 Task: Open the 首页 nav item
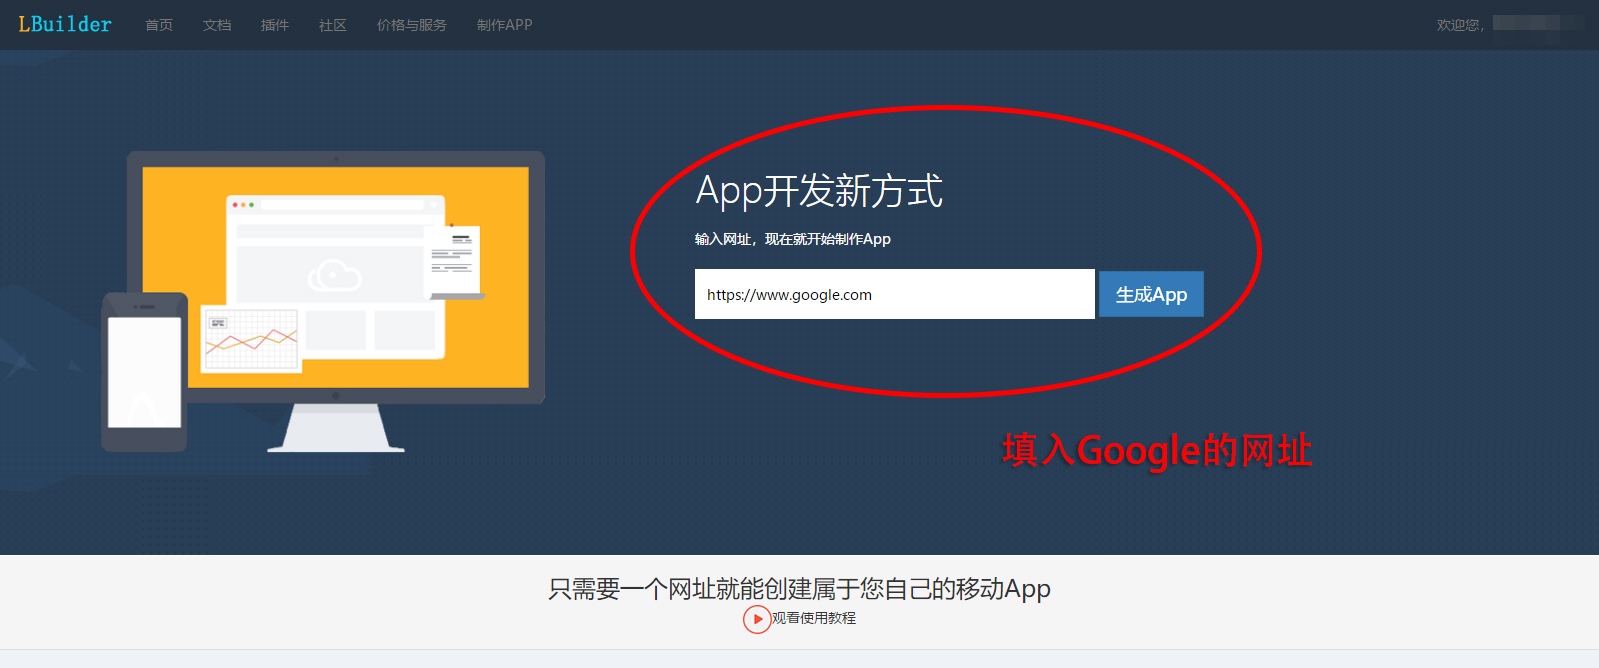159,25
